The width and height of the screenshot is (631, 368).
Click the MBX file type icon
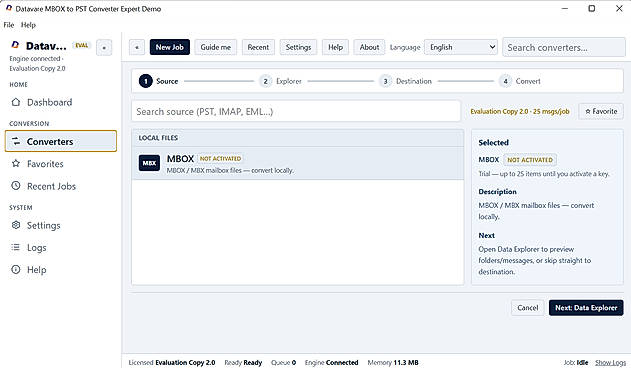pyautogui.click(x=149, y=163)
